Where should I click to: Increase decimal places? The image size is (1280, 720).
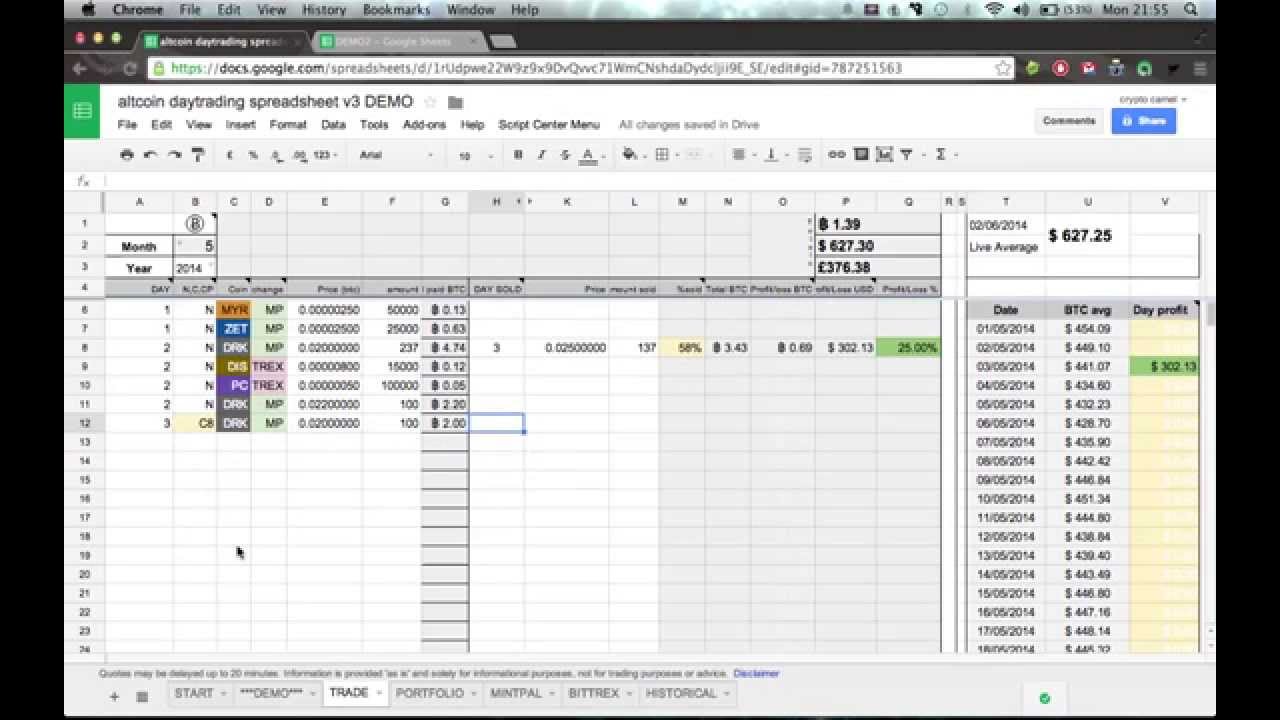tap(299, 155)
